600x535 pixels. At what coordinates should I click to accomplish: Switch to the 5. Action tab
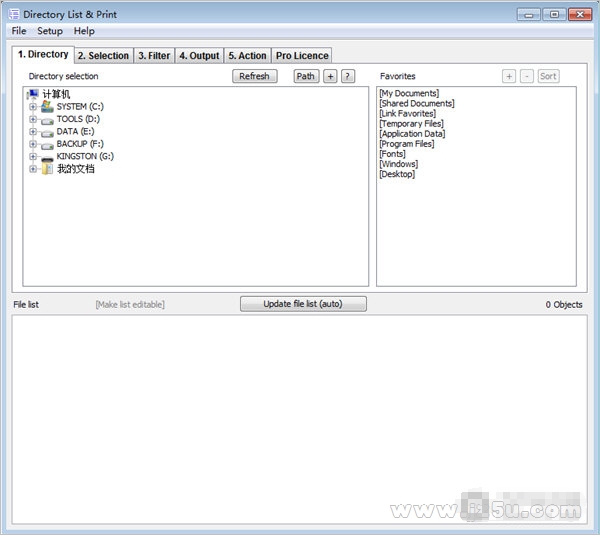point(247,55)
